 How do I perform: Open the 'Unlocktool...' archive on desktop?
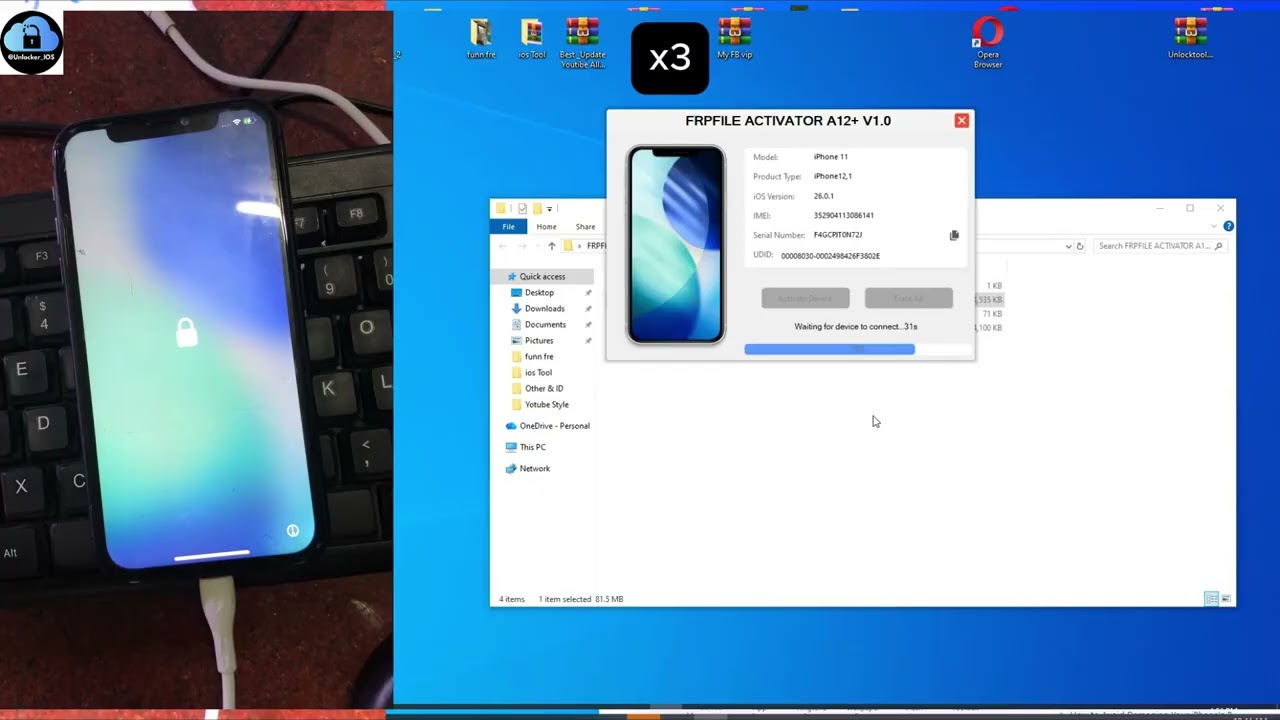point(1190,39)
